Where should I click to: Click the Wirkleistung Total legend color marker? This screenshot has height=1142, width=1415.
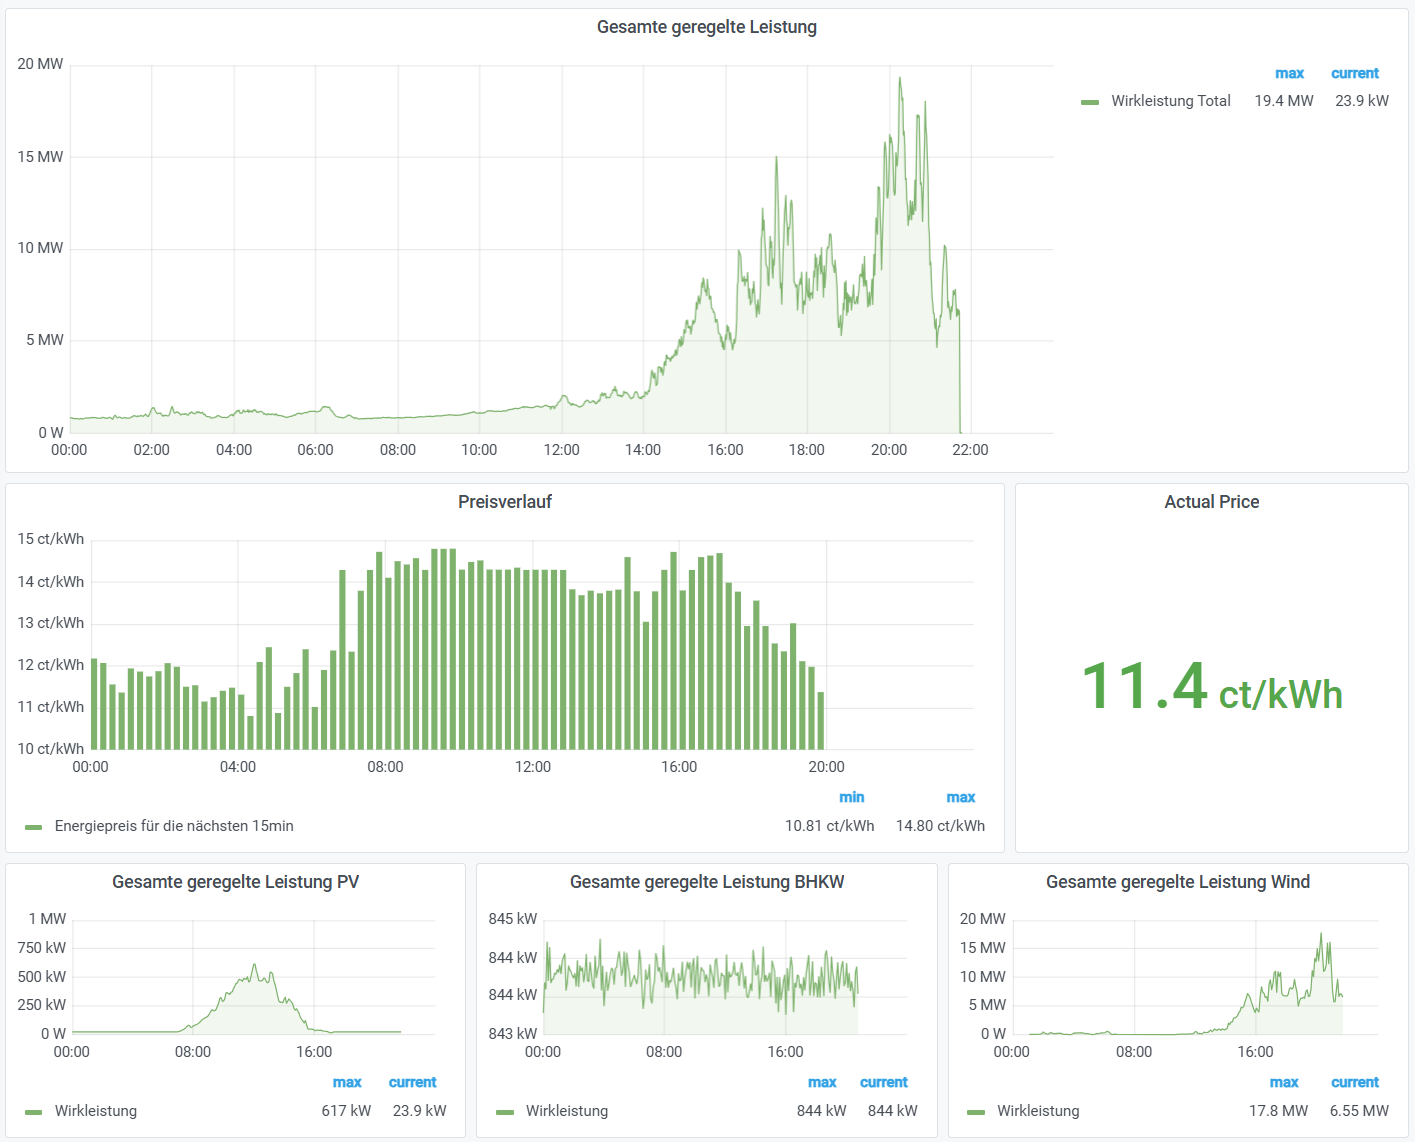1091,101
